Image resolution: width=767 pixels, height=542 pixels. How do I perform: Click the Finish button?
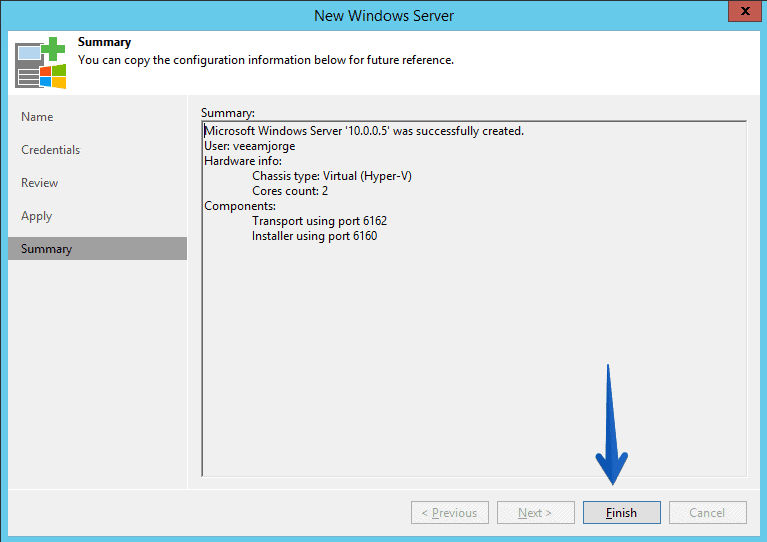[621, 512]
